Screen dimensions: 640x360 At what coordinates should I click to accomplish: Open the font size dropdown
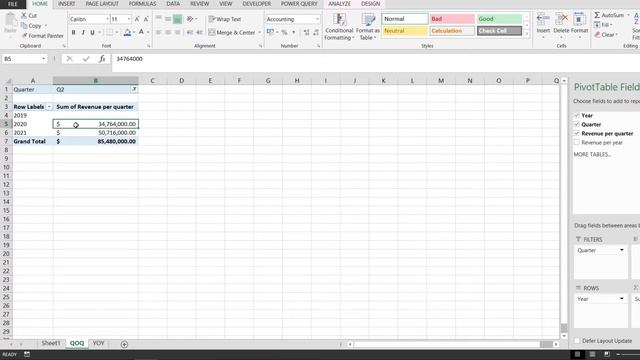point(129,19)
